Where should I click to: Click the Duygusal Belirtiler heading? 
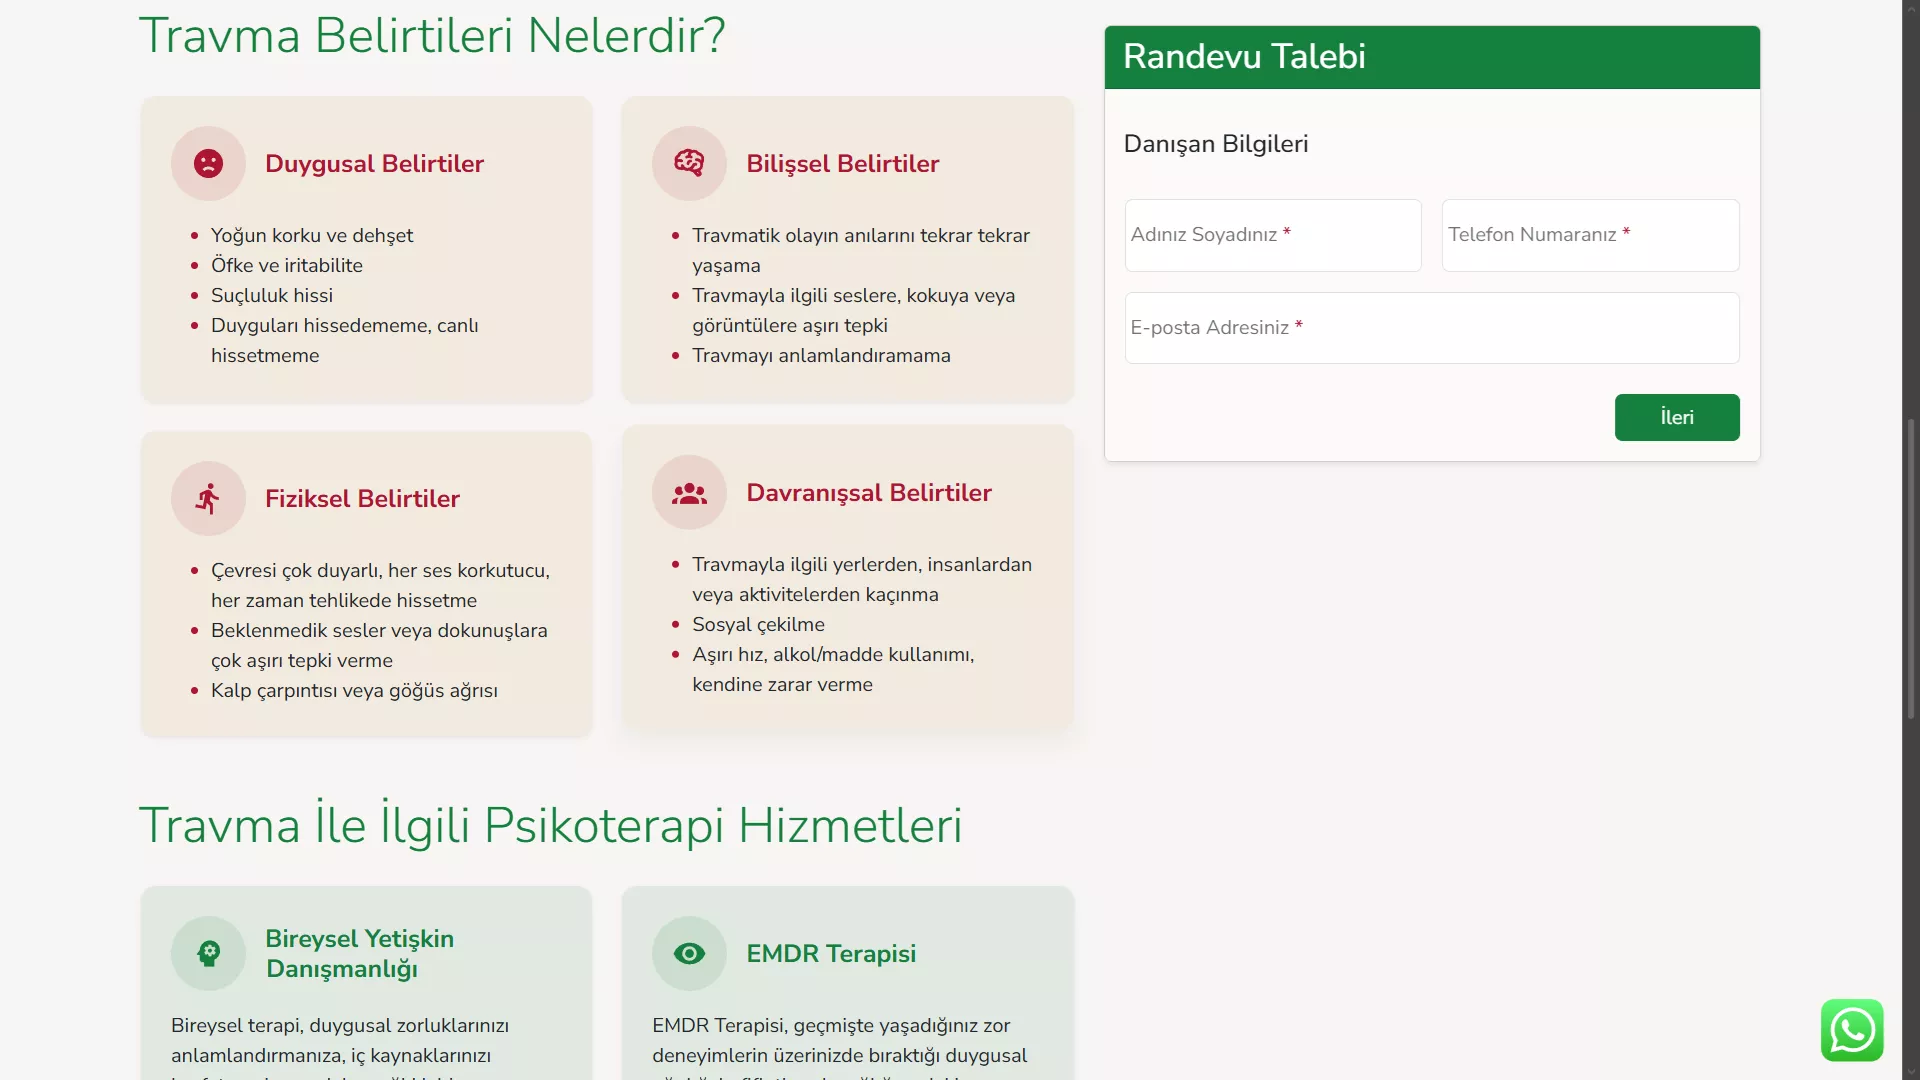[374, 163]
